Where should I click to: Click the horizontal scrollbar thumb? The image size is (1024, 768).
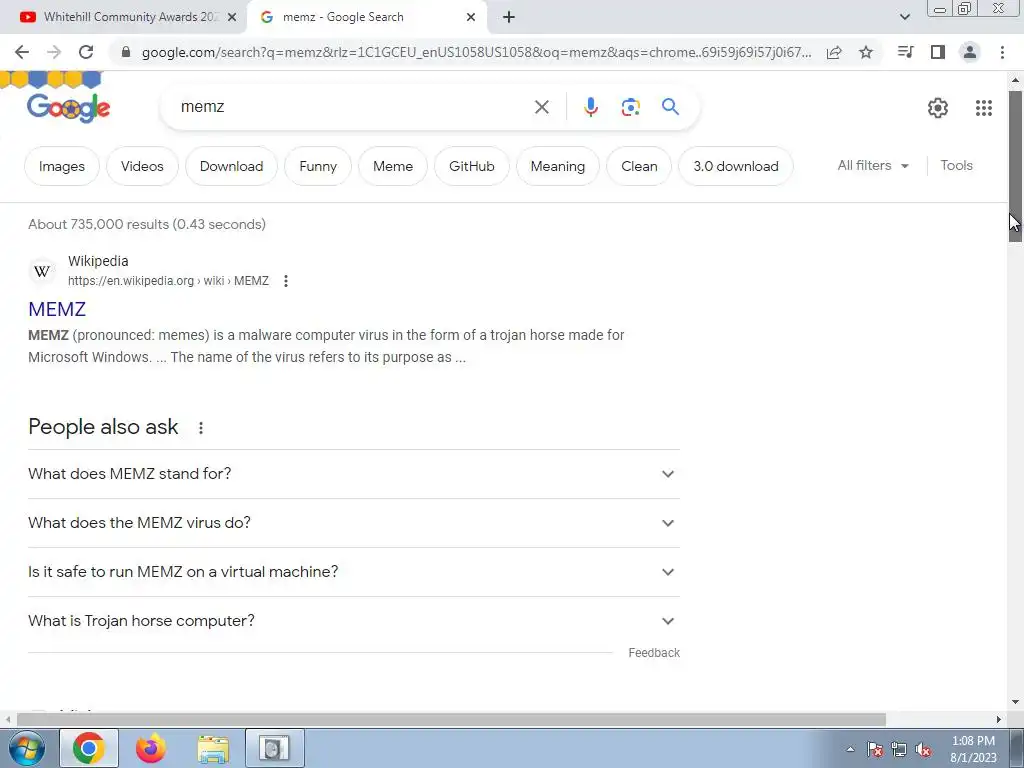pos(451,719)
